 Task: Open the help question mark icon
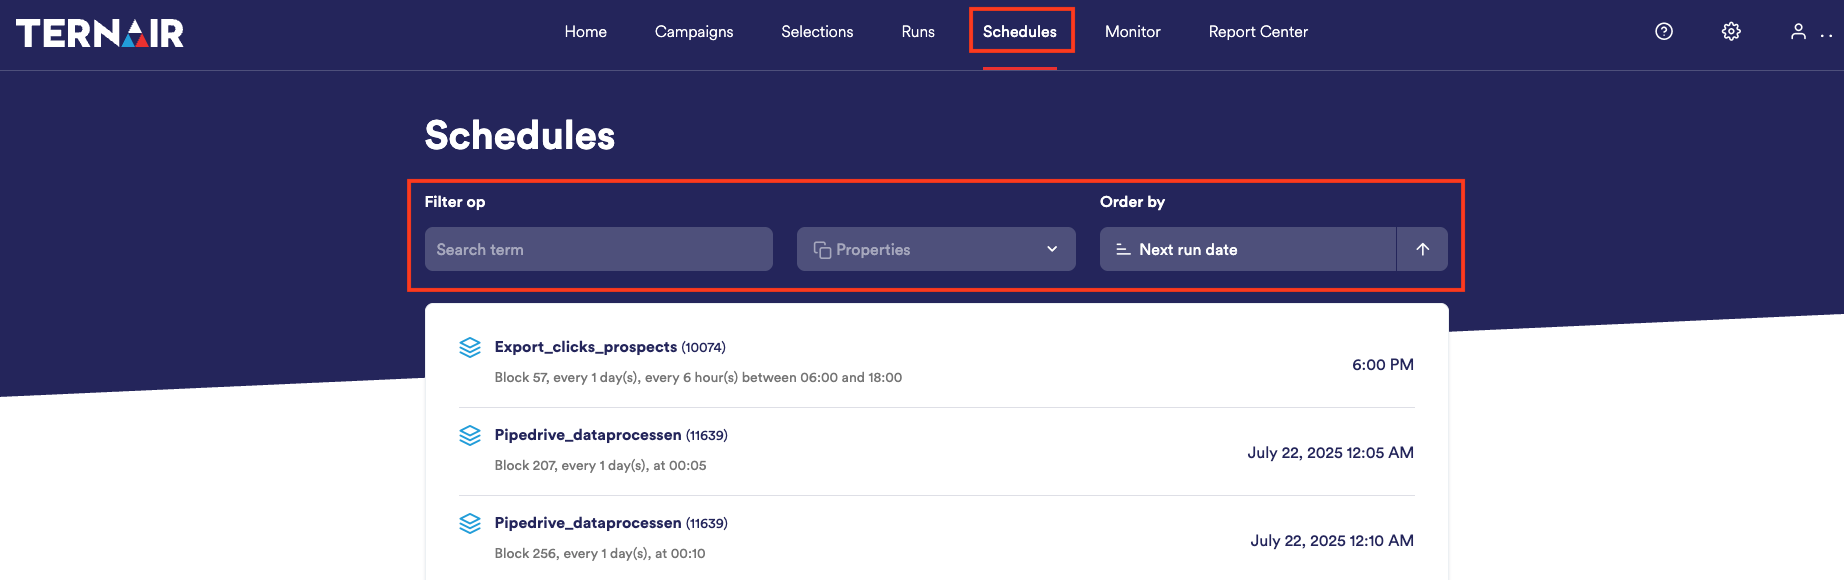1664,32
